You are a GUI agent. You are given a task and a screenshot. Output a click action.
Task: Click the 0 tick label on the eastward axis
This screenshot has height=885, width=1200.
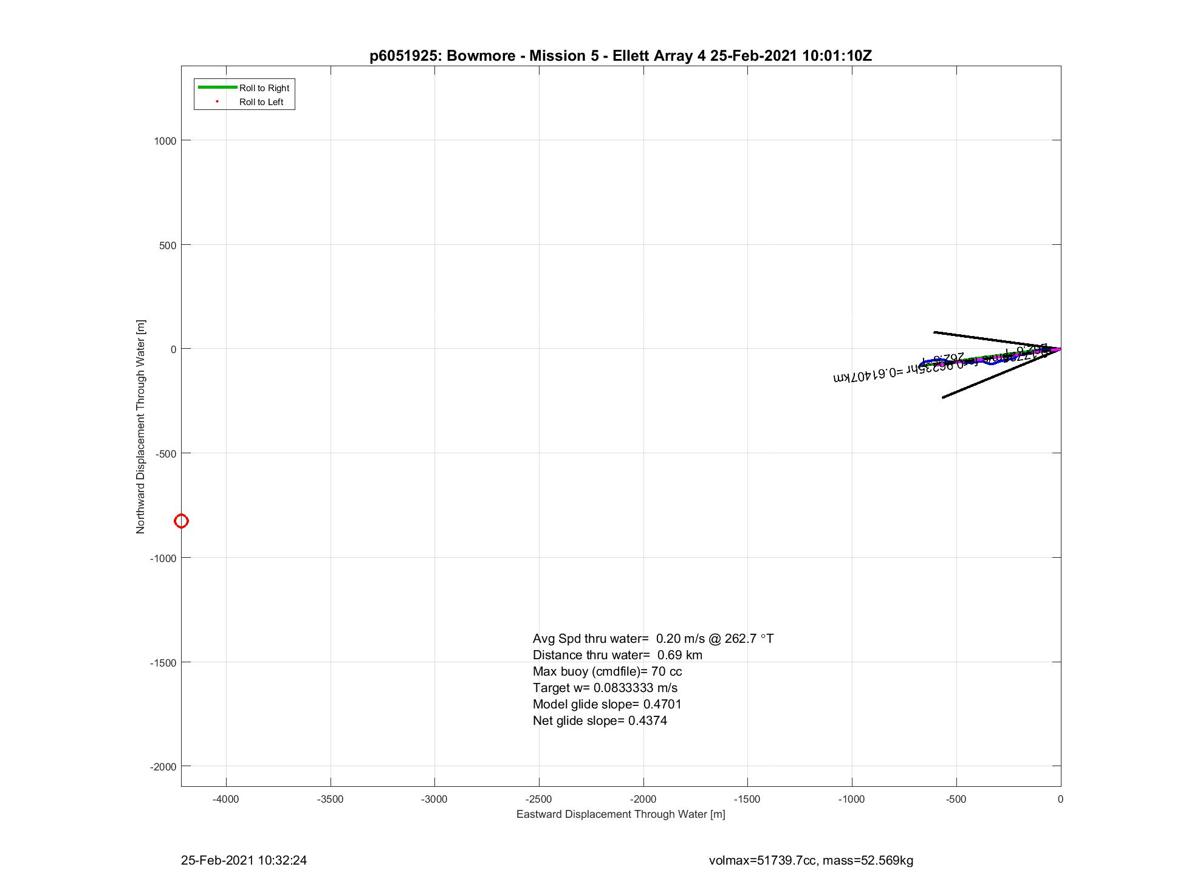coord(1060,799)
